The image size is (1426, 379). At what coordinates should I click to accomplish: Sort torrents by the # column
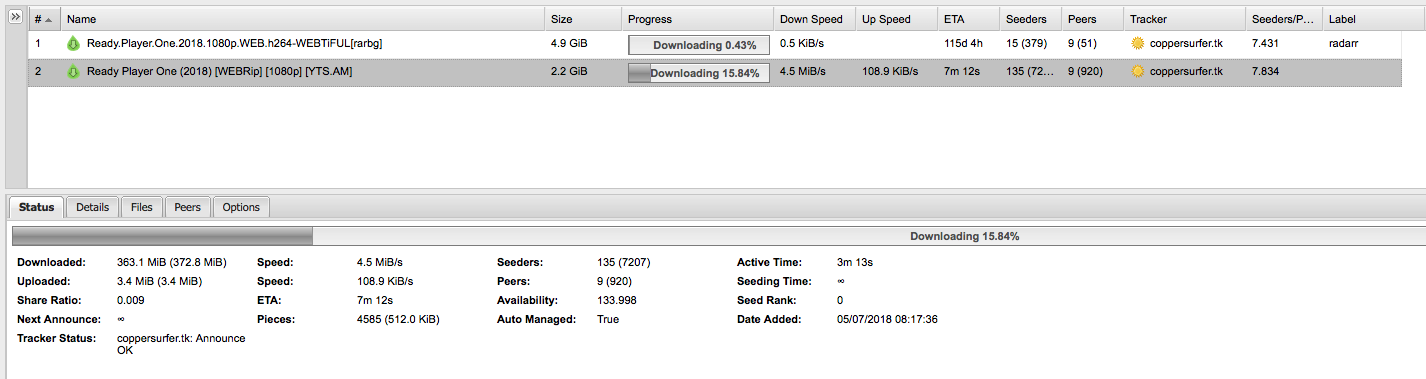[x=44, y=19]
